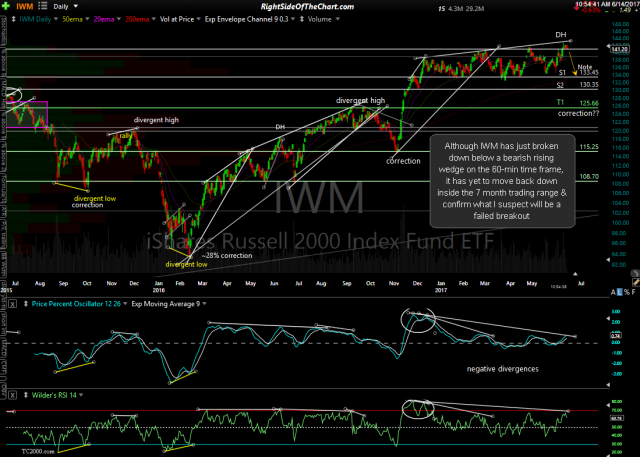
Task: Click the PPO pane move handle
Action: click(x=25, y=304)
